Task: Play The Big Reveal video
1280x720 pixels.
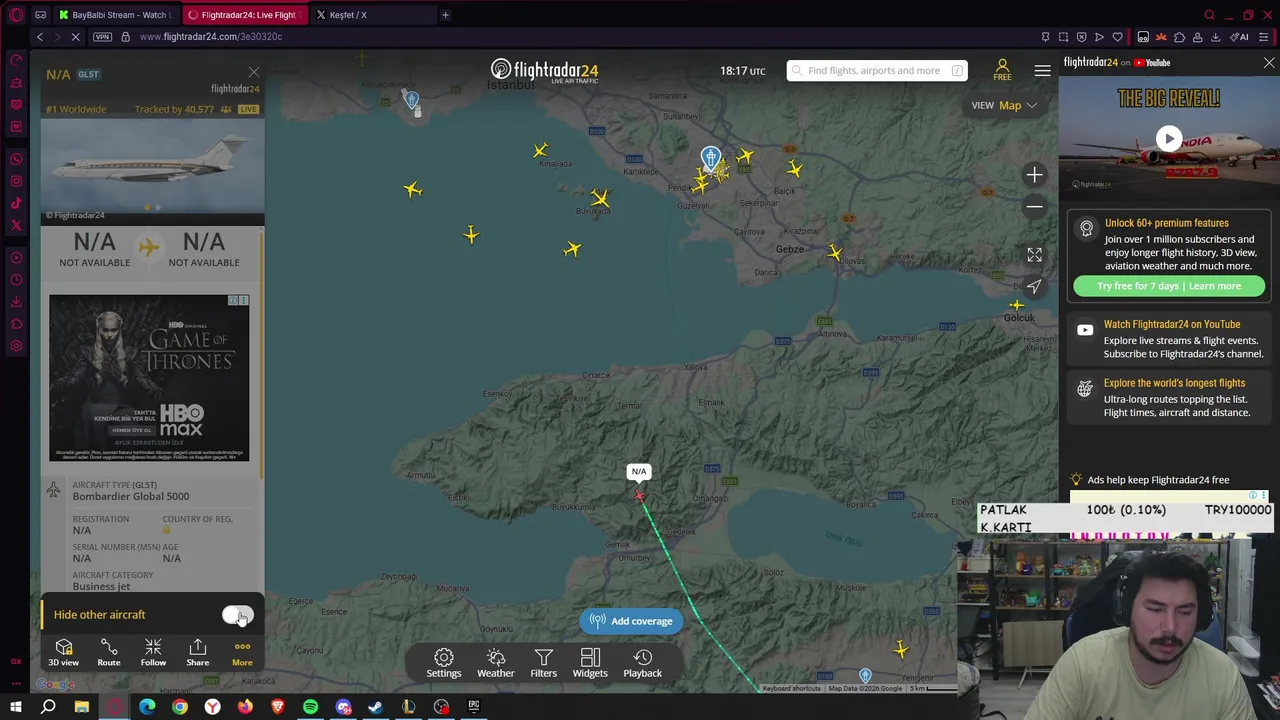Action: click(1169, 138)
